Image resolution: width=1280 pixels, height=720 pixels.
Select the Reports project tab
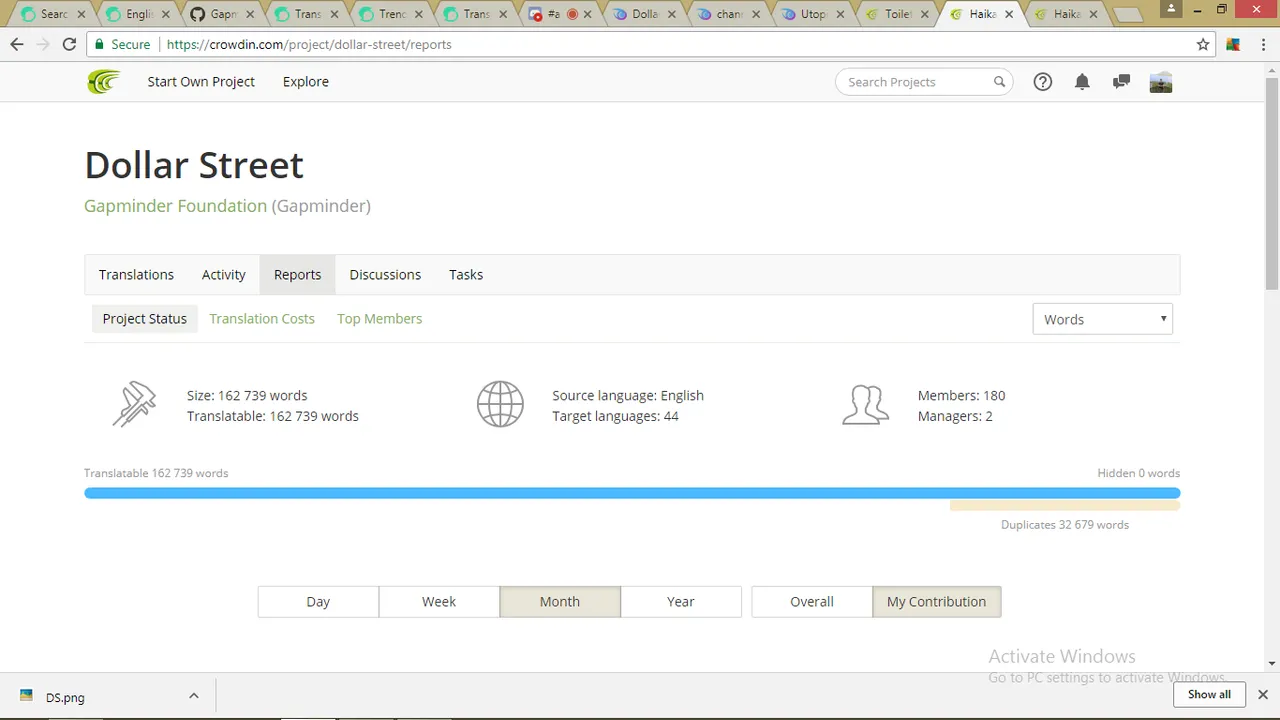coord(298,275)
